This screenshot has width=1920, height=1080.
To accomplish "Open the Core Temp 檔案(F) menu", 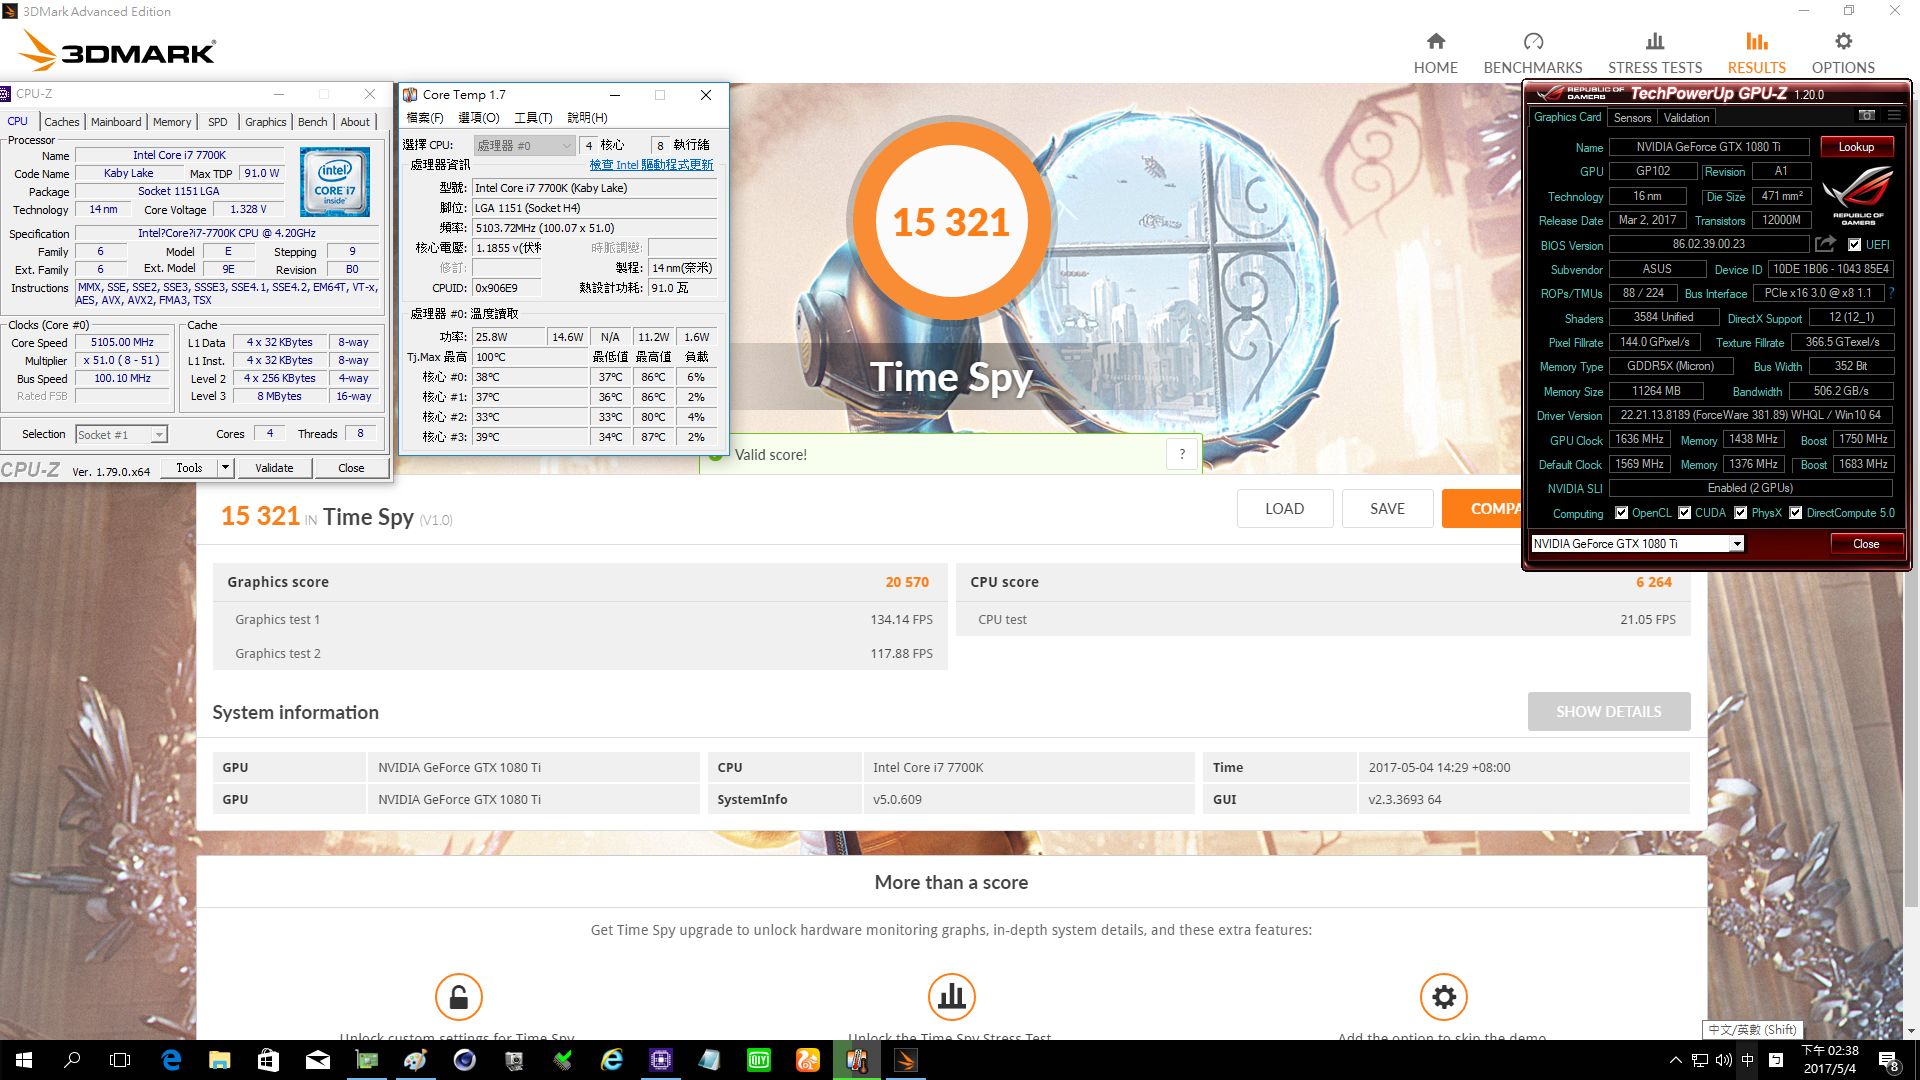I will point(425,118).
